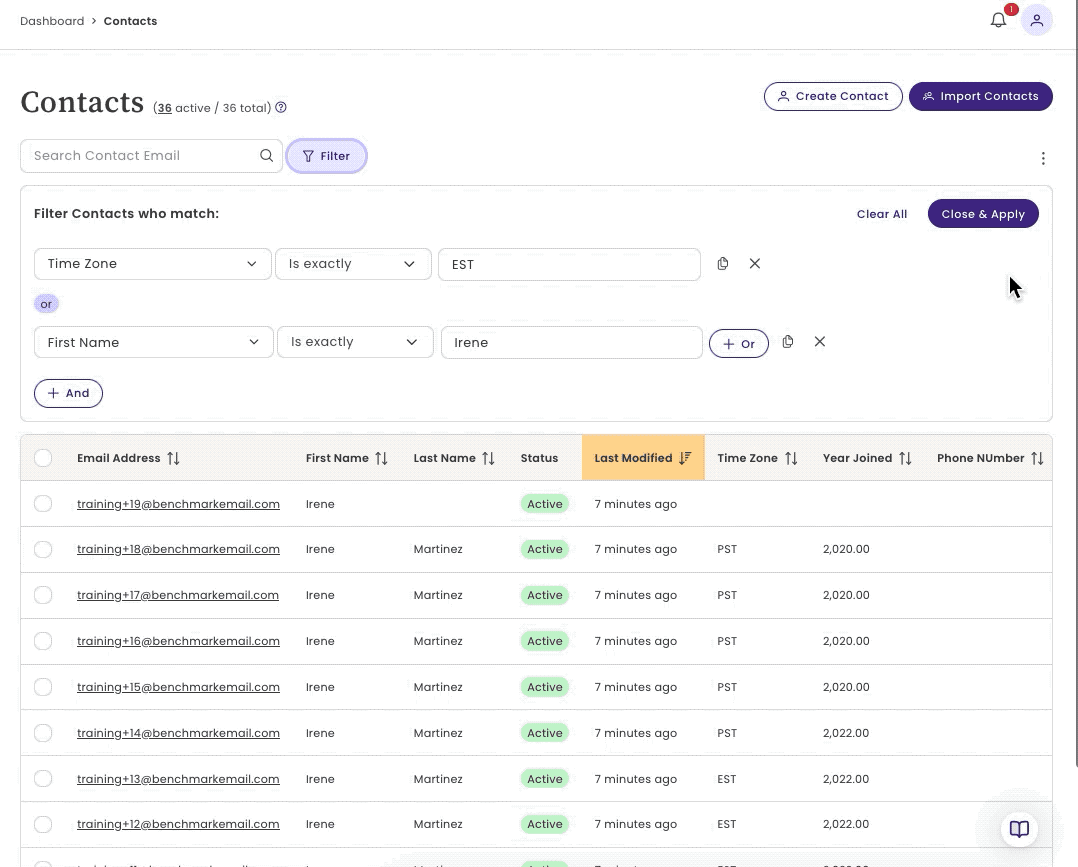
Task: Select all contacts via header checkbox
Action: 43,457
